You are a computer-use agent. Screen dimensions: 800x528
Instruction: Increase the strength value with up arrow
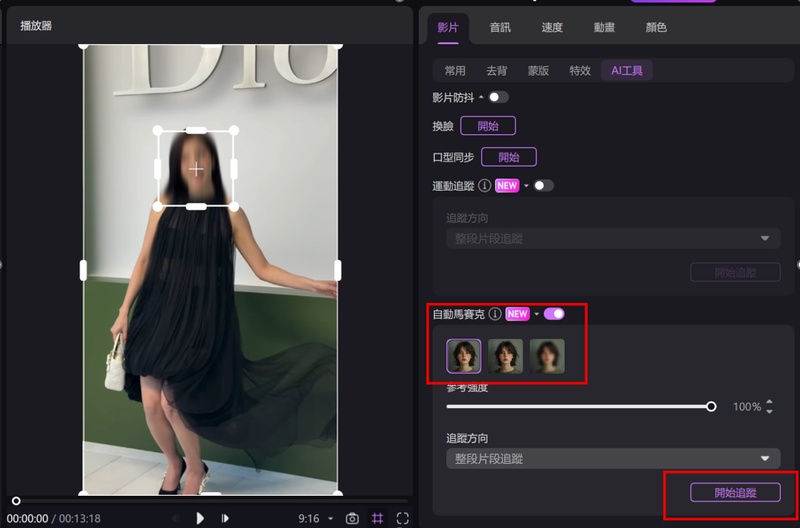769,402
